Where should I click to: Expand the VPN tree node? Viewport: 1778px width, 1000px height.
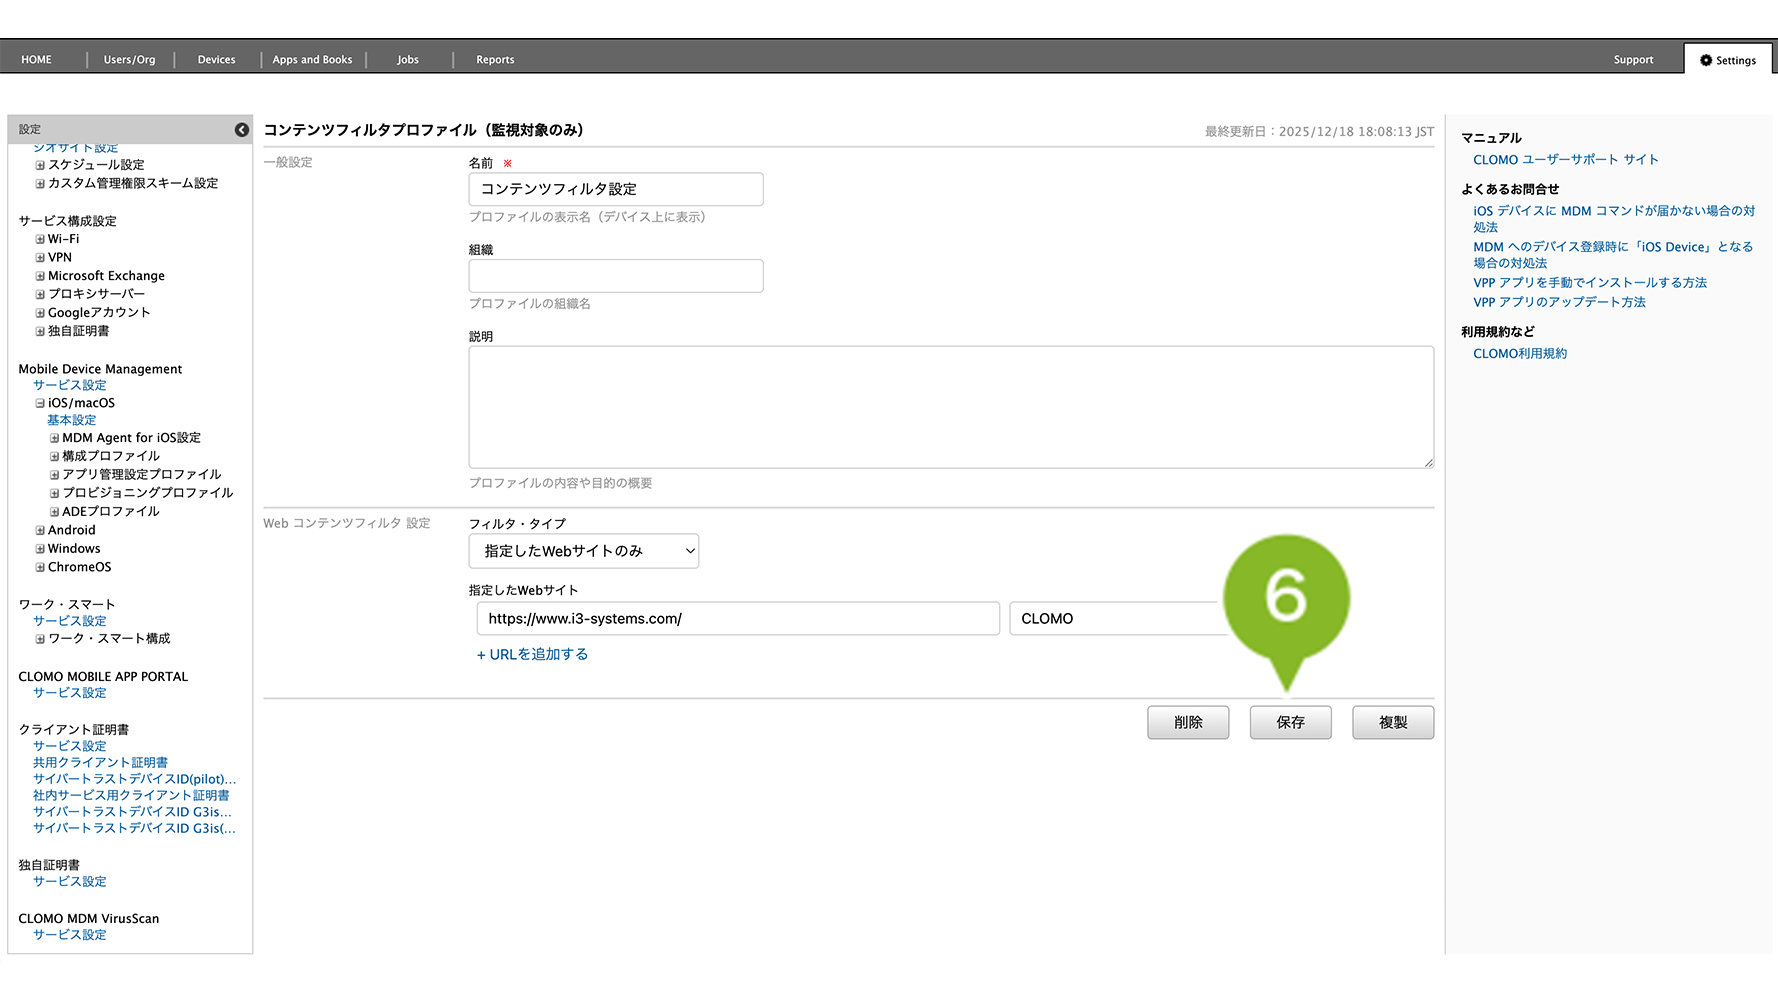pyautogui.click(x=40, y=258)
